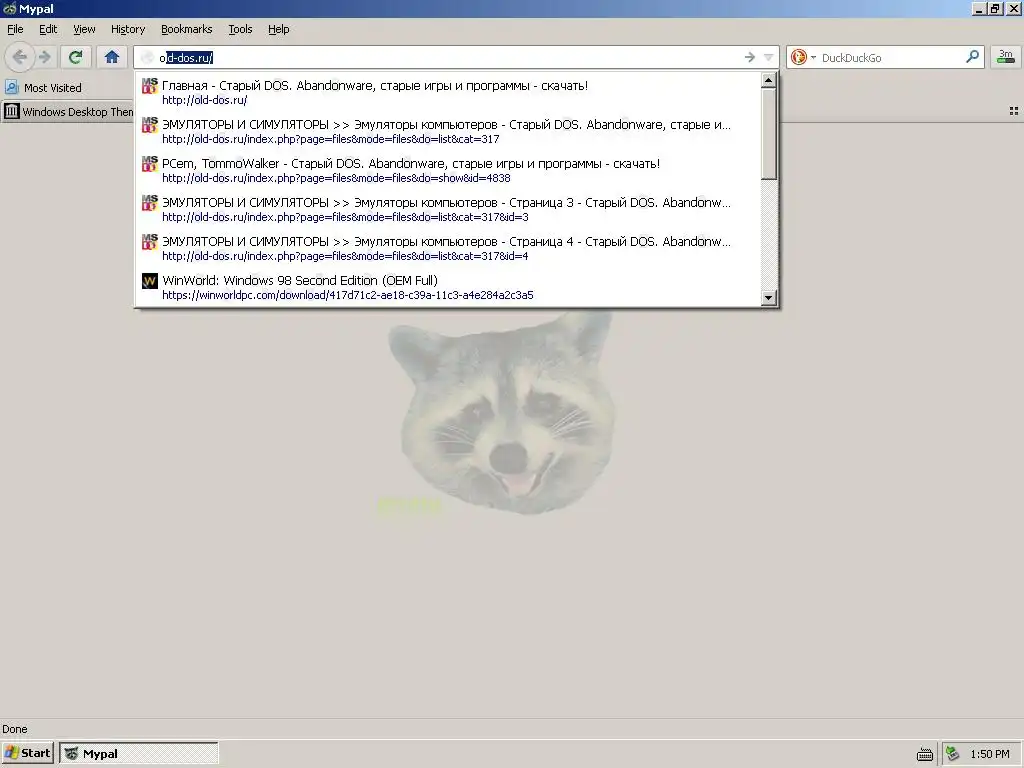1024x768 pixels.
Task: Open the History menu
Action: point(128,29)
